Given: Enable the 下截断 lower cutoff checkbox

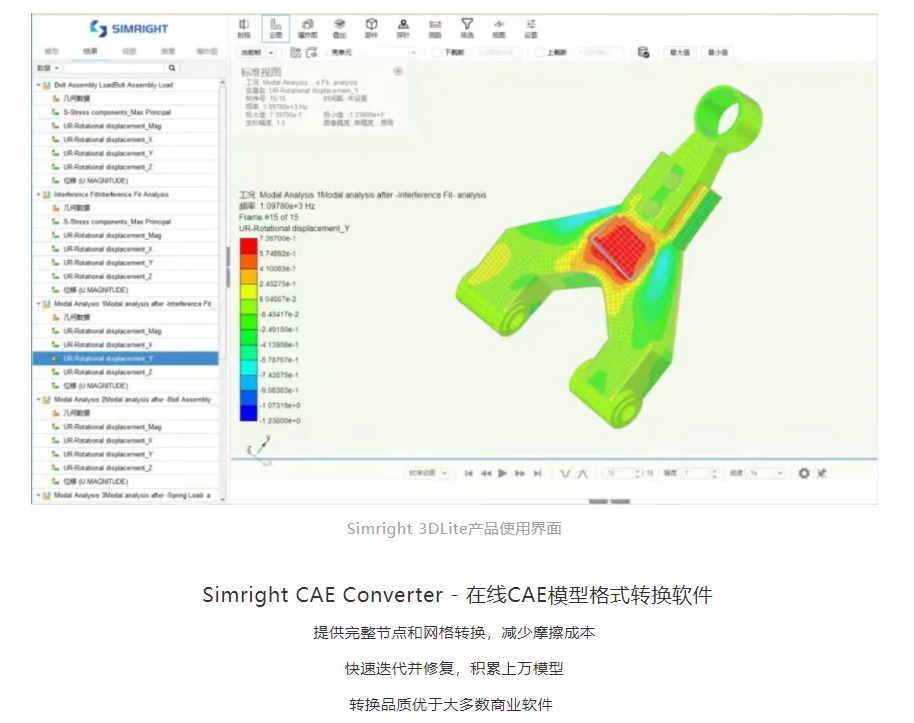Looking at the screenshot, I should (436, 52).
